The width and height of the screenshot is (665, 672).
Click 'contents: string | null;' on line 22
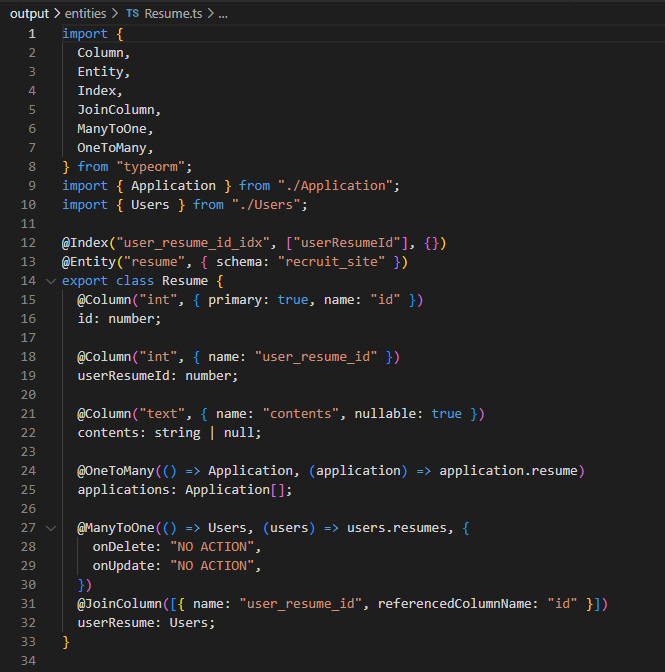click(169, 433)
